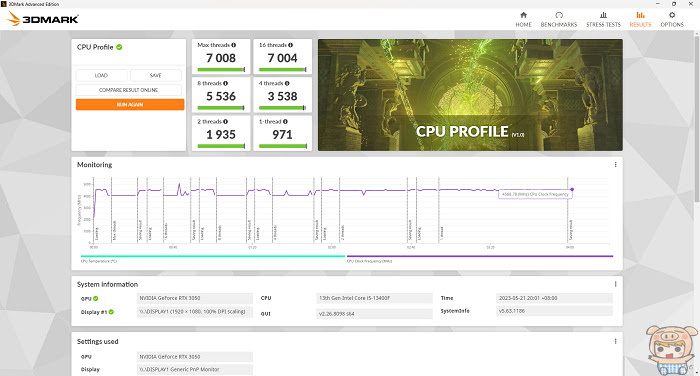The width and height of the screenshot is (700, 376).
Task: Open System information three-dot menu
Action: point(616,284)
